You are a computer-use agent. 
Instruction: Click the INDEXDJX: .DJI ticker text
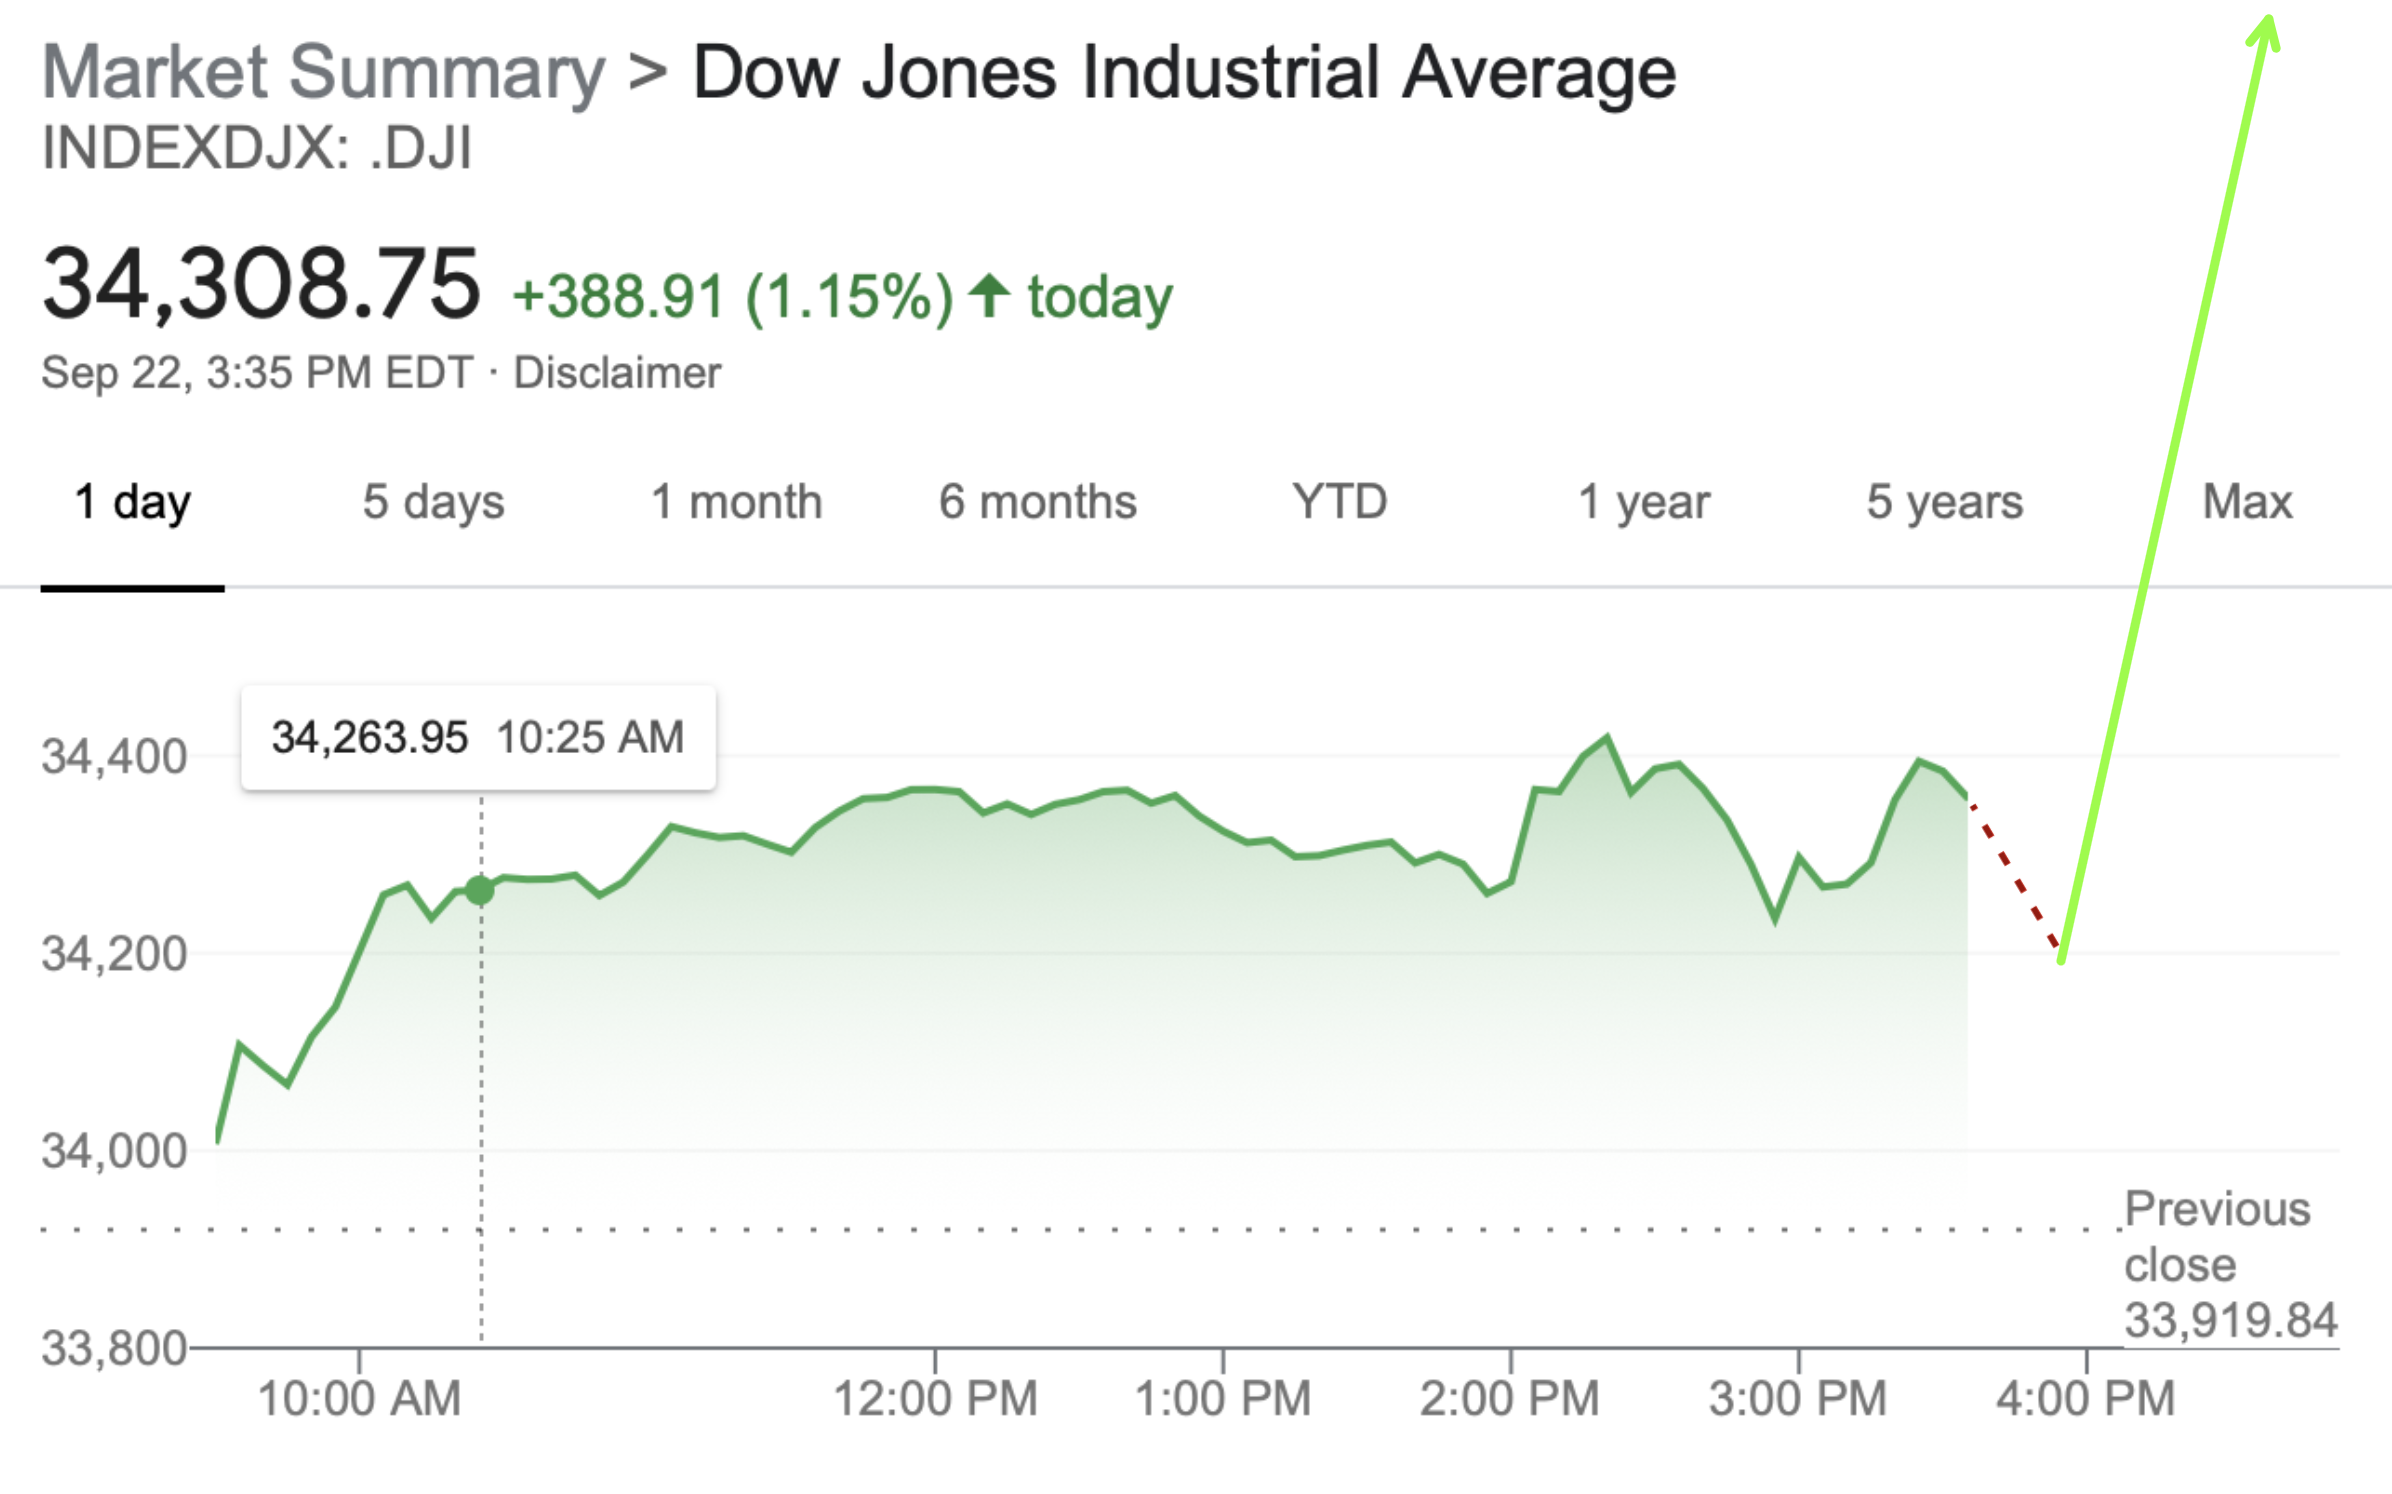tap(256, 148)
